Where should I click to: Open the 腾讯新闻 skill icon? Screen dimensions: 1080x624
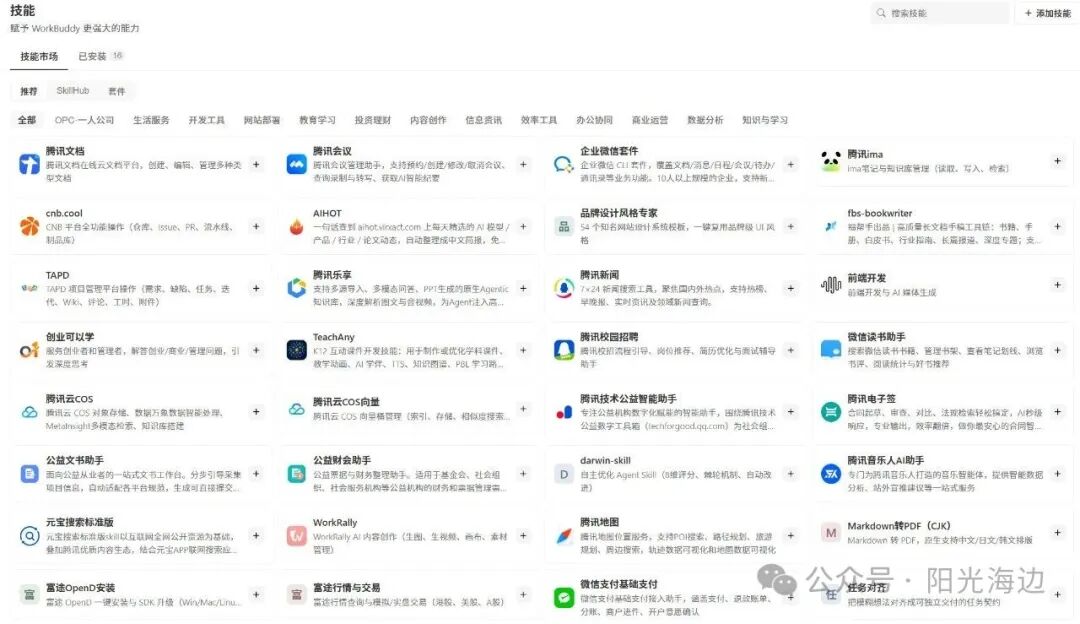[563, 288]
